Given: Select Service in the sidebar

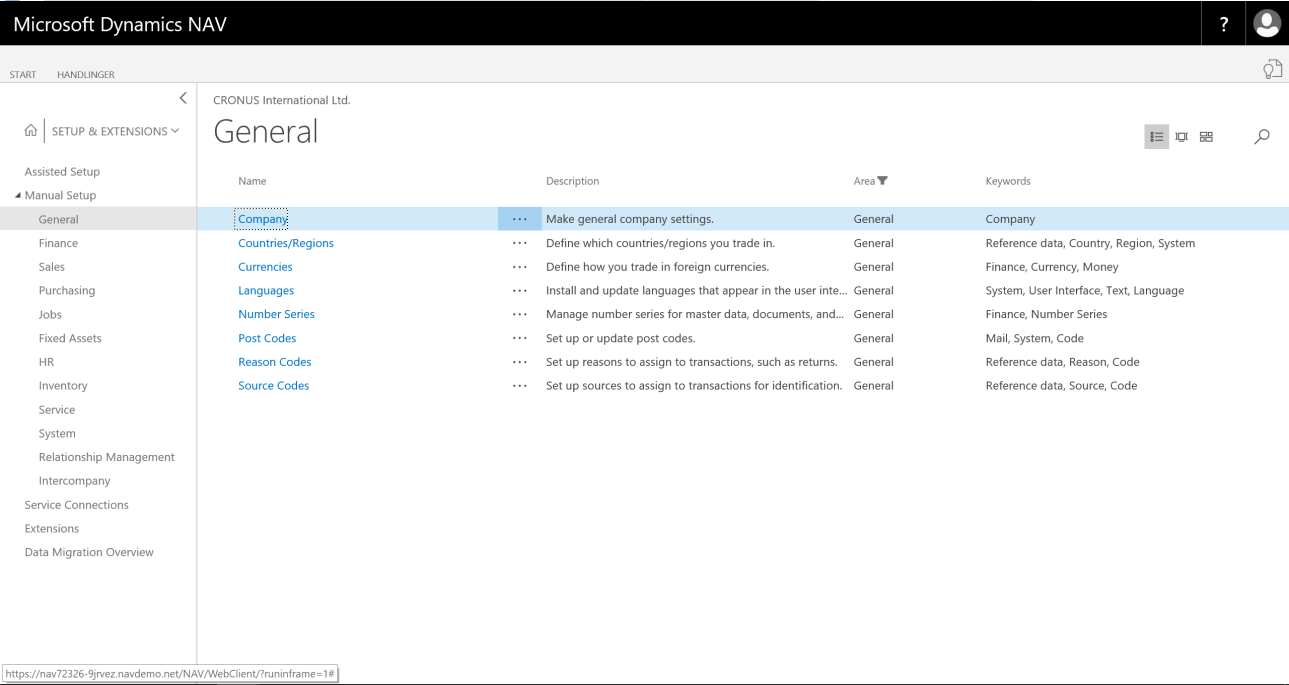Looking at the screenshot, I should pos(57,410).
